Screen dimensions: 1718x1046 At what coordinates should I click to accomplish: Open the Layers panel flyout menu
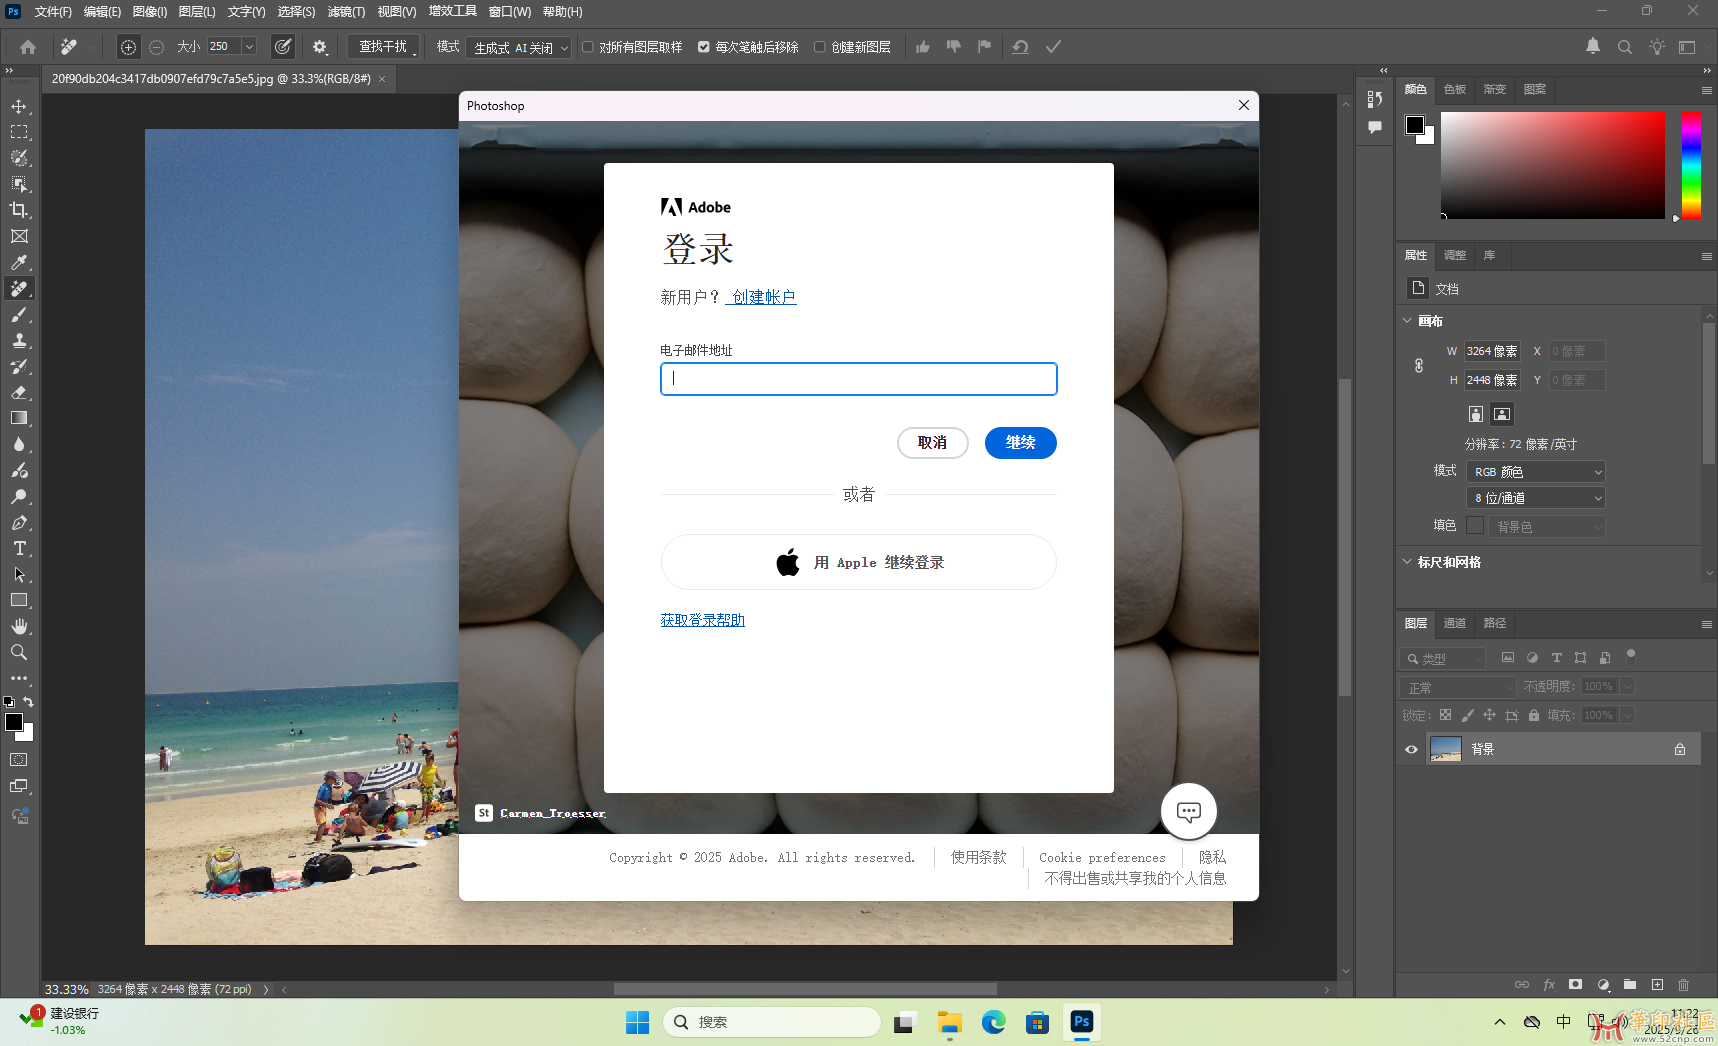coord(1706,624)
